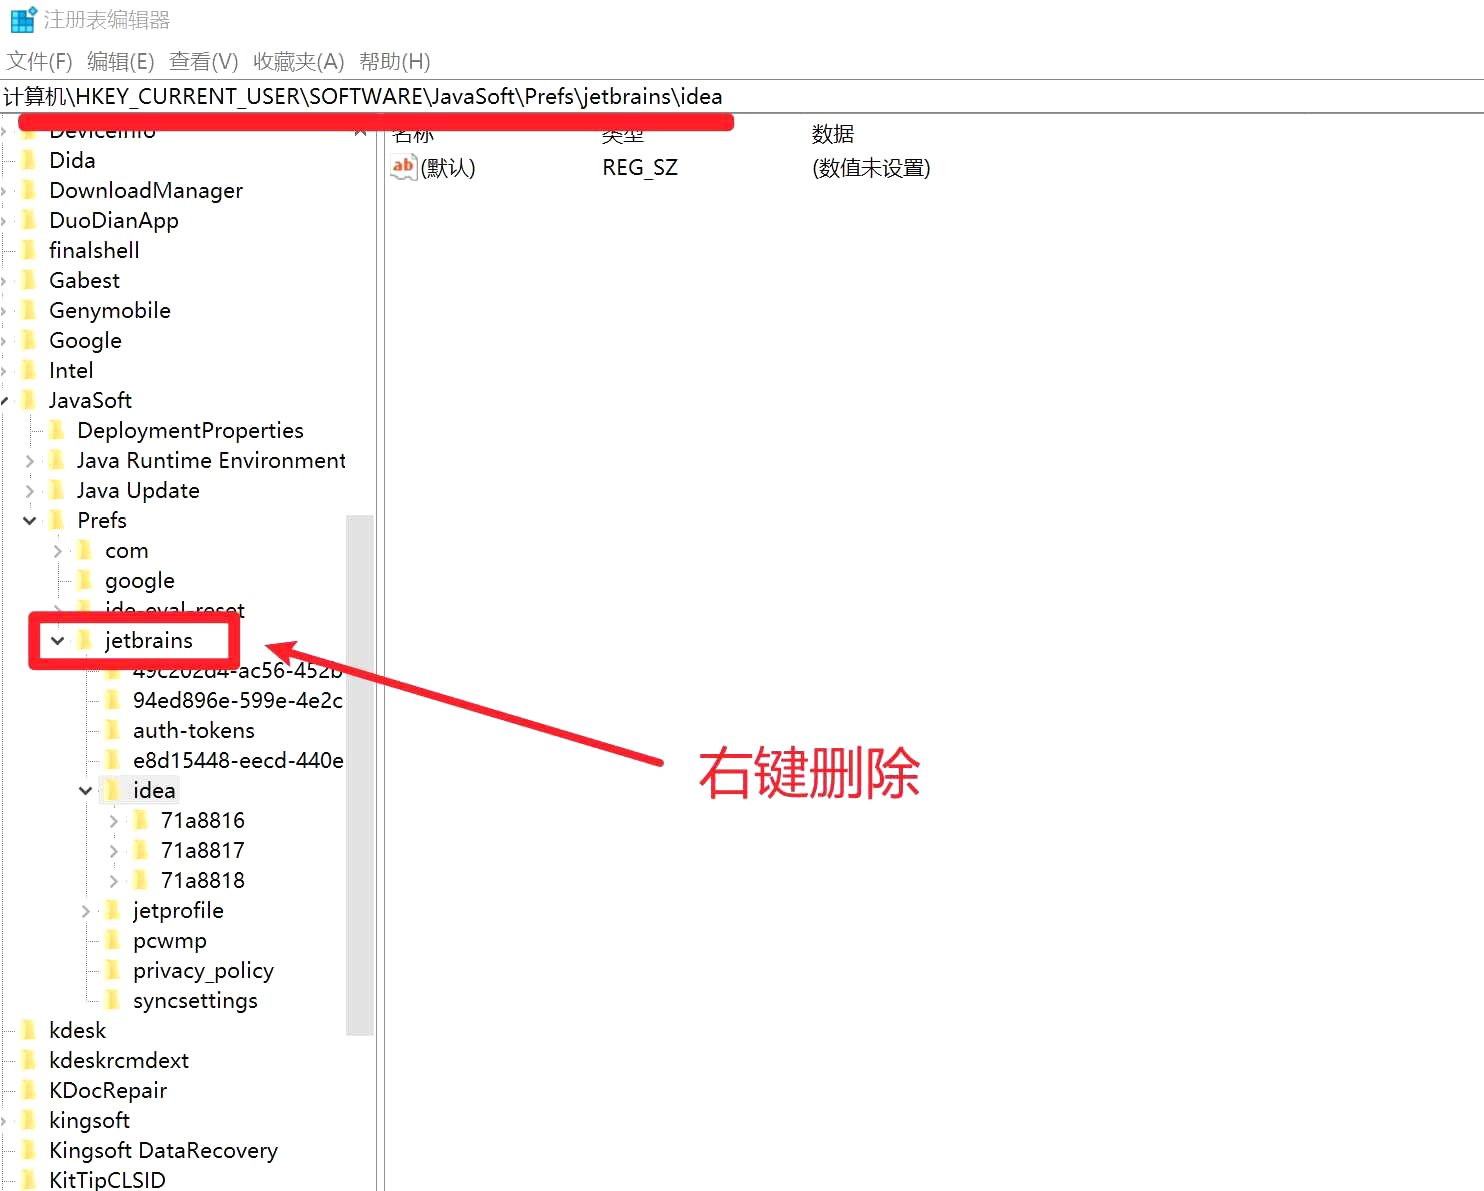Open the 编辑(E) menu

pos(121,62)
